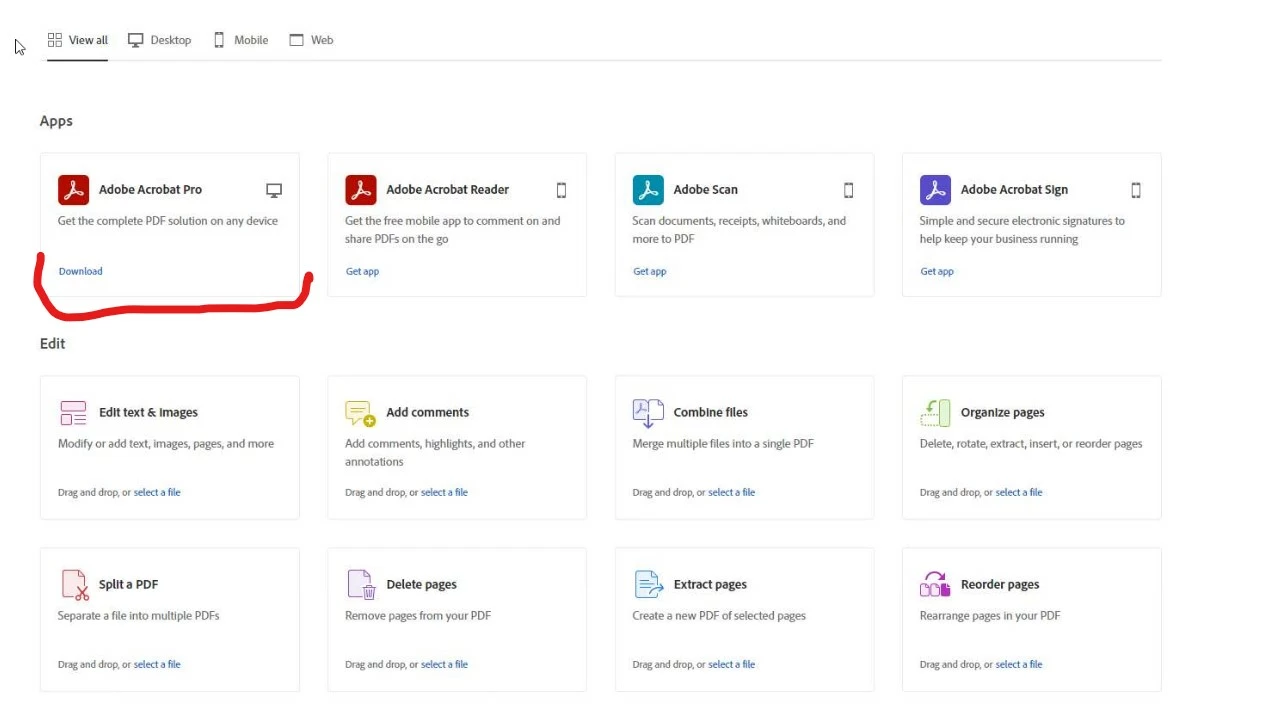Click 'Rearrange pages in your PDF' text
Screen dimensions: 1264x710
tap(990, 615)
